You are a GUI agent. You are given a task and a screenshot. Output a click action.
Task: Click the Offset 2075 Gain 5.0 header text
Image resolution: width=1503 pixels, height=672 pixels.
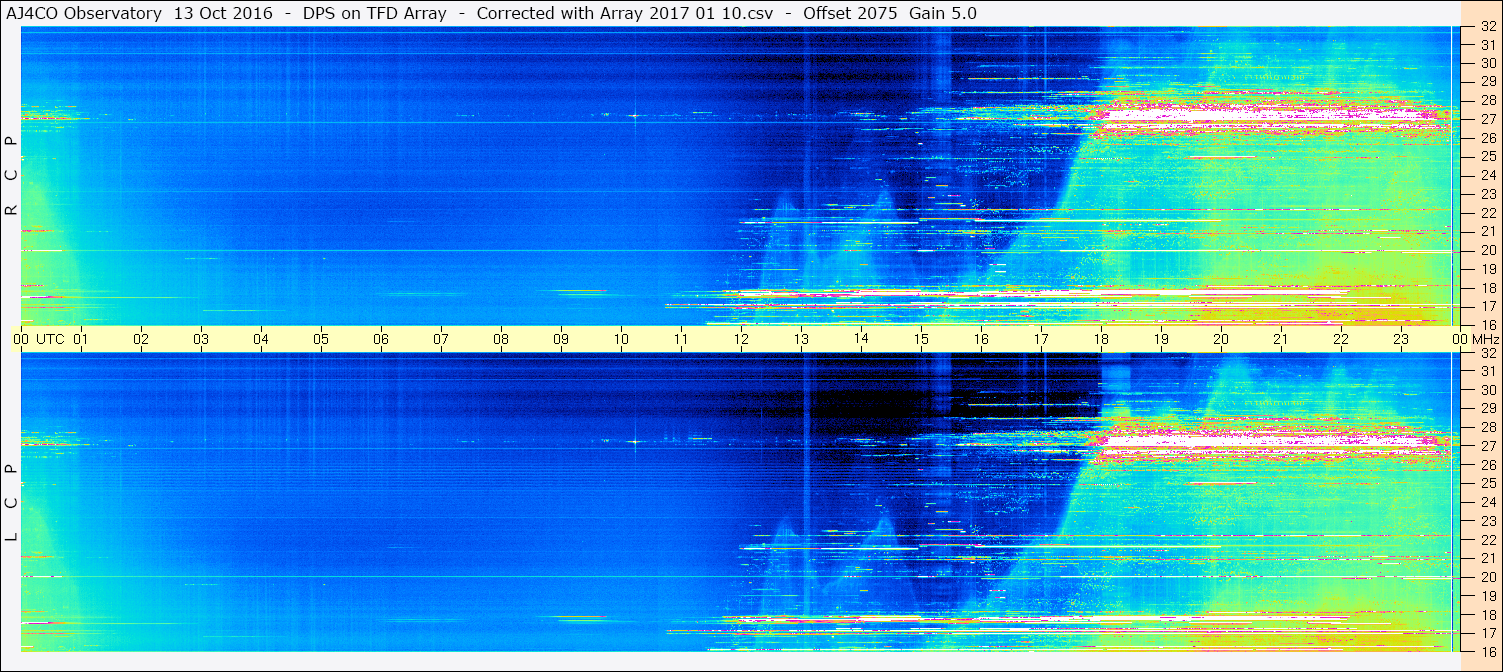[890, 13]
